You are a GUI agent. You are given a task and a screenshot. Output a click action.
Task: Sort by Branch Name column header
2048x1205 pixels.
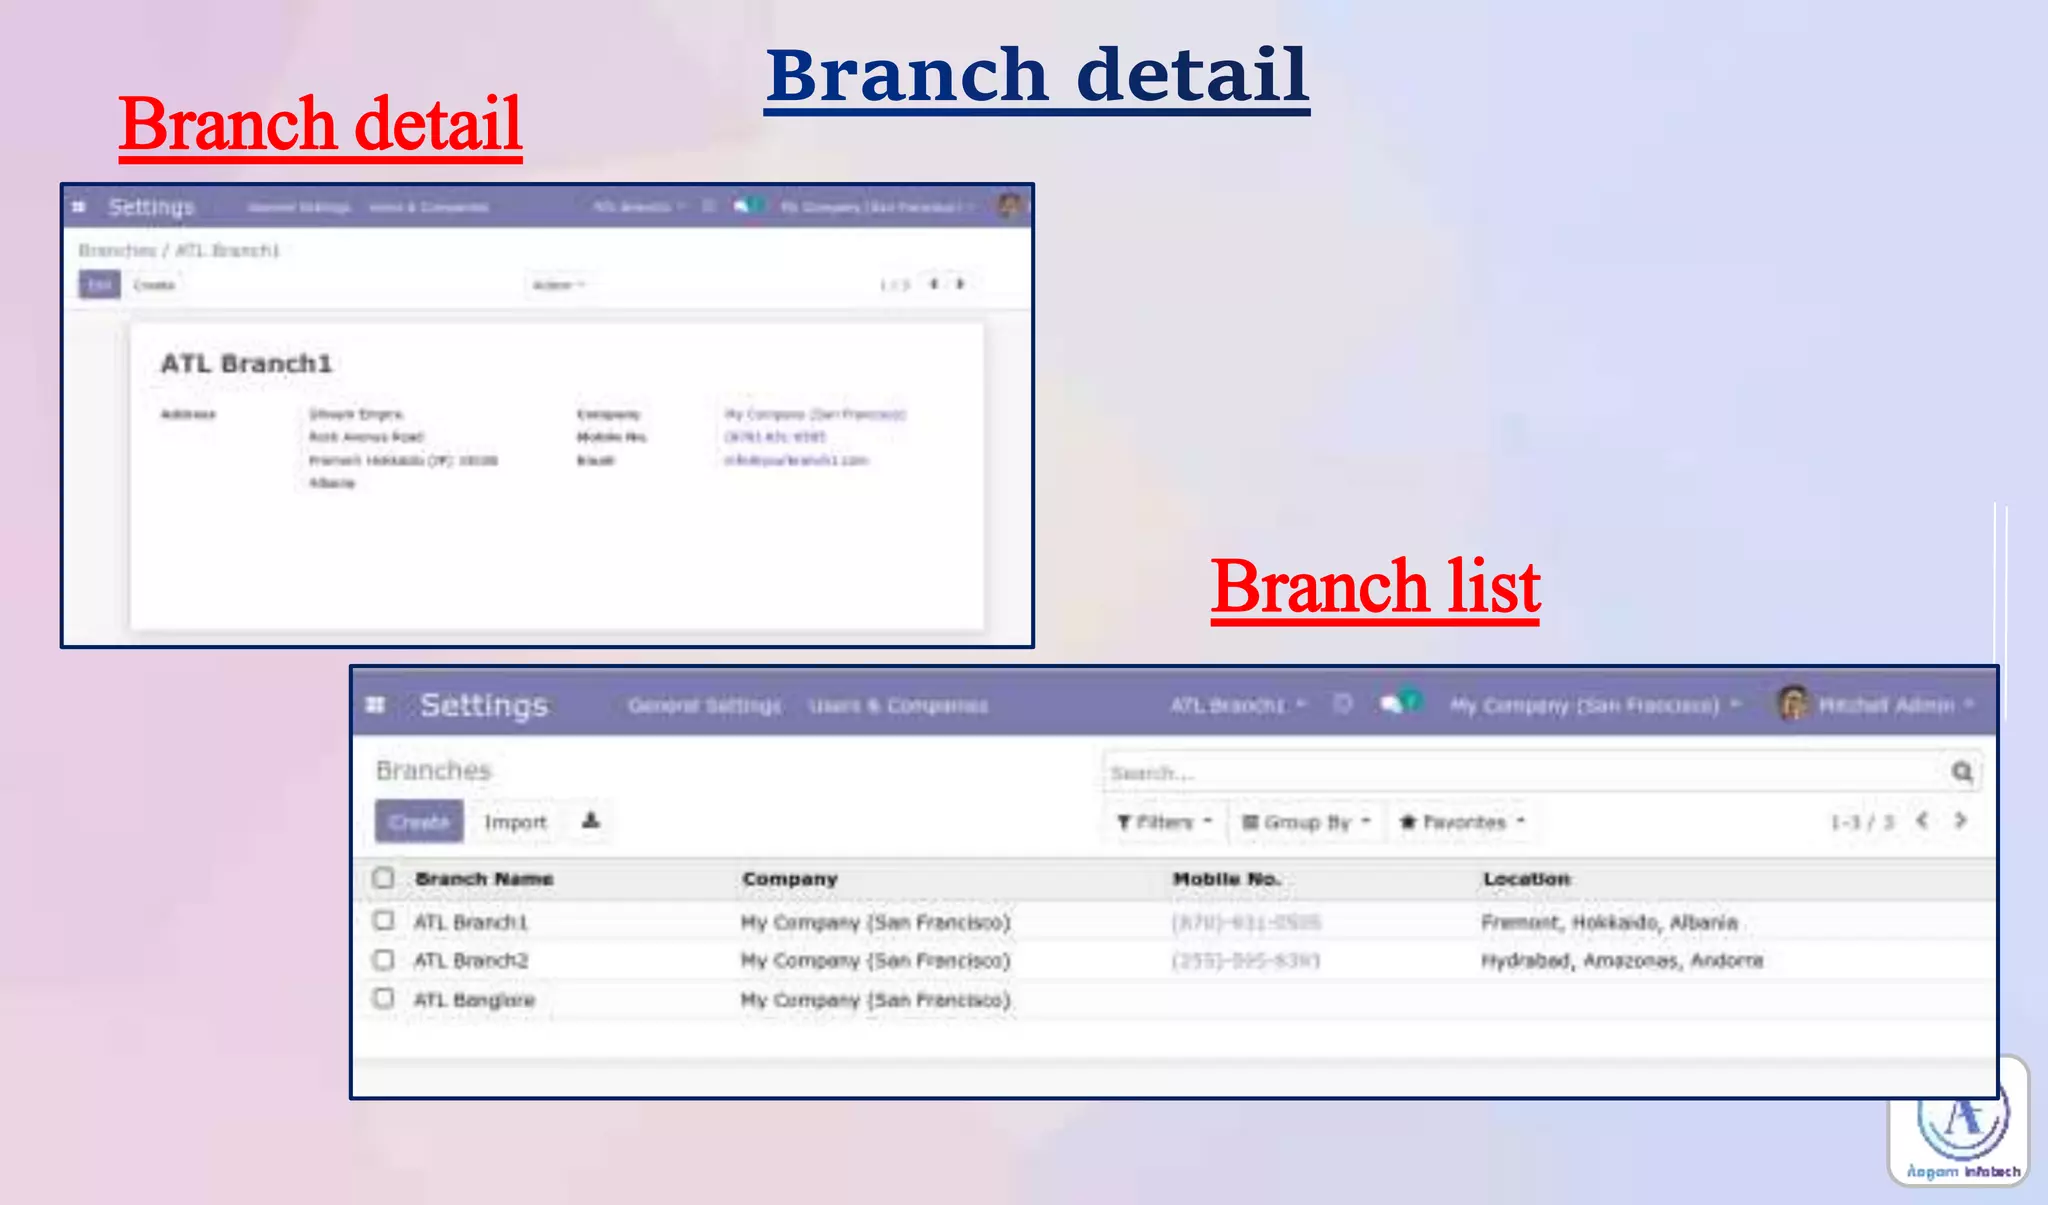coord(484,878)
